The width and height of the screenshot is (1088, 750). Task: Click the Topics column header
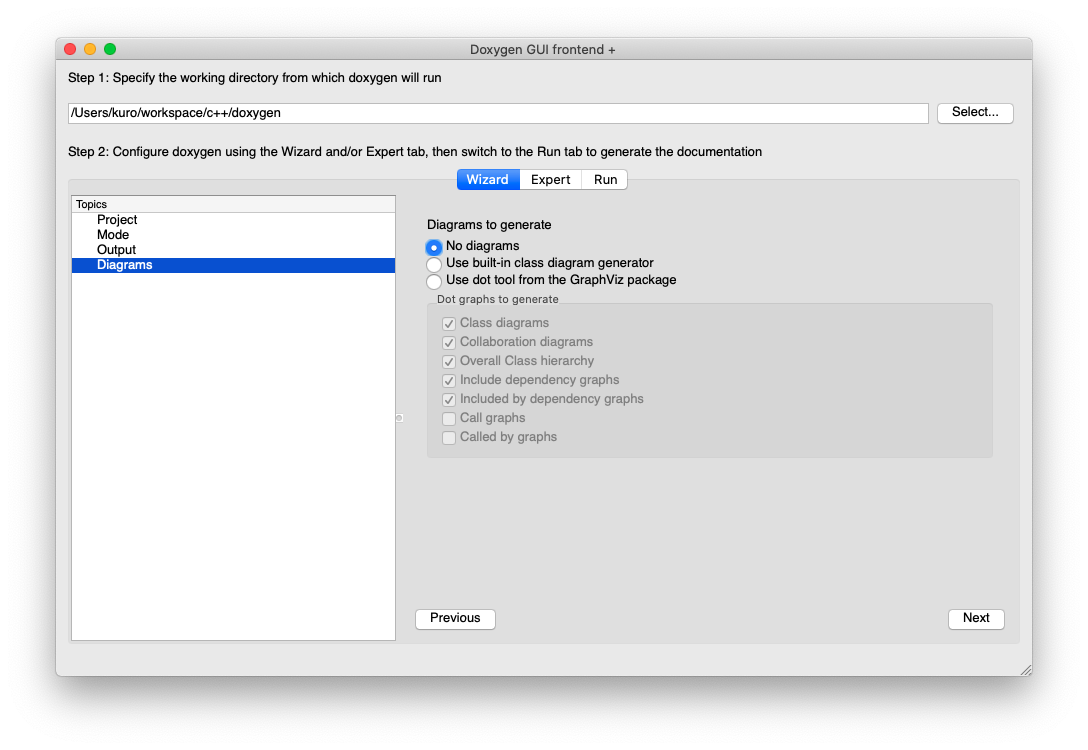(233, 204)
